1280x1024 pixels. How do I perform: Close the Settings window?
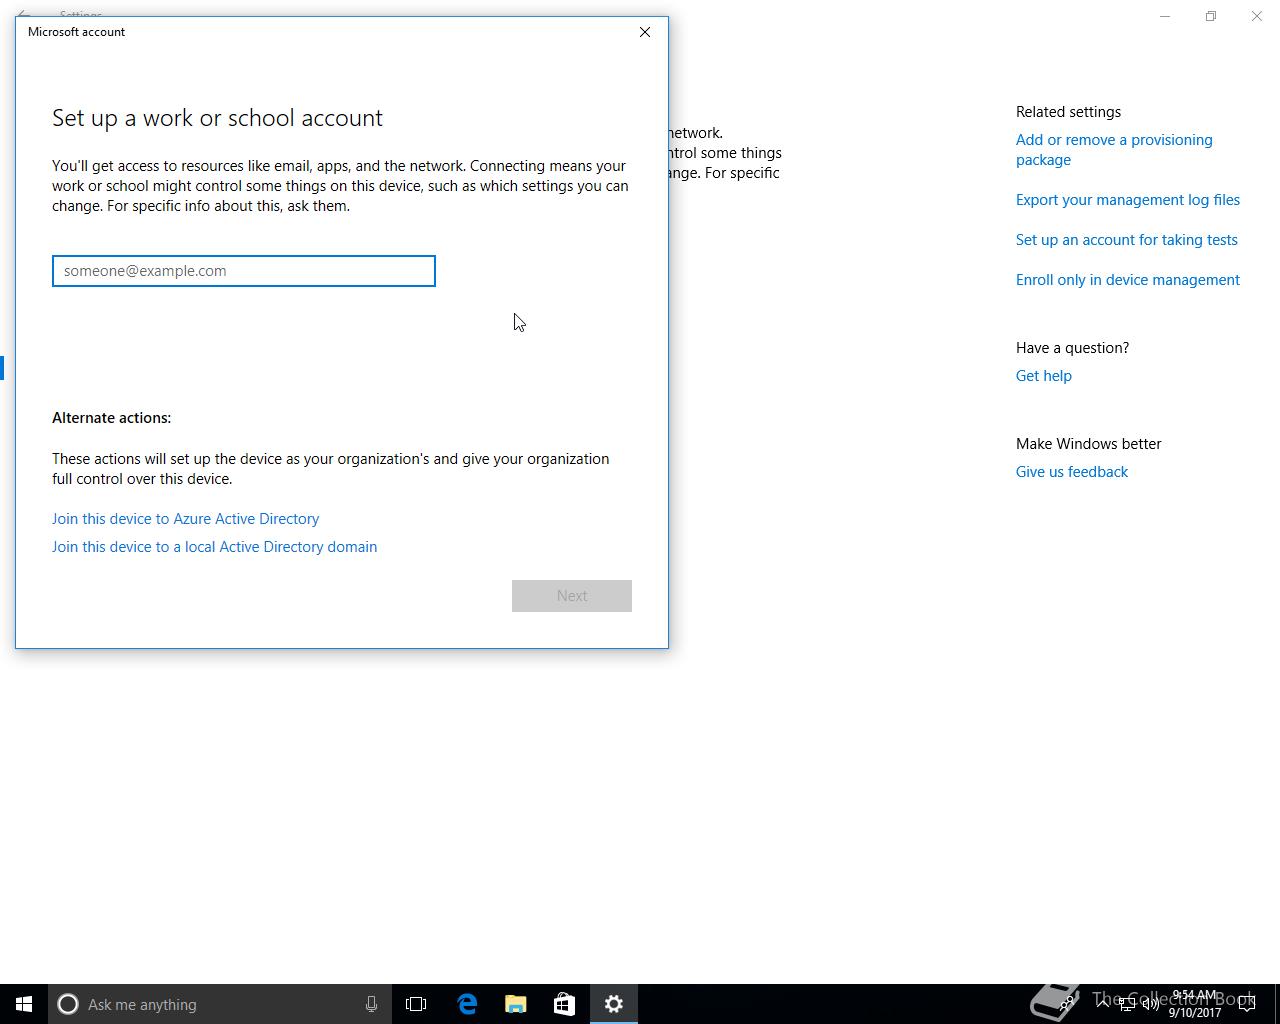pyautogui.click(x=1257, y=16)
